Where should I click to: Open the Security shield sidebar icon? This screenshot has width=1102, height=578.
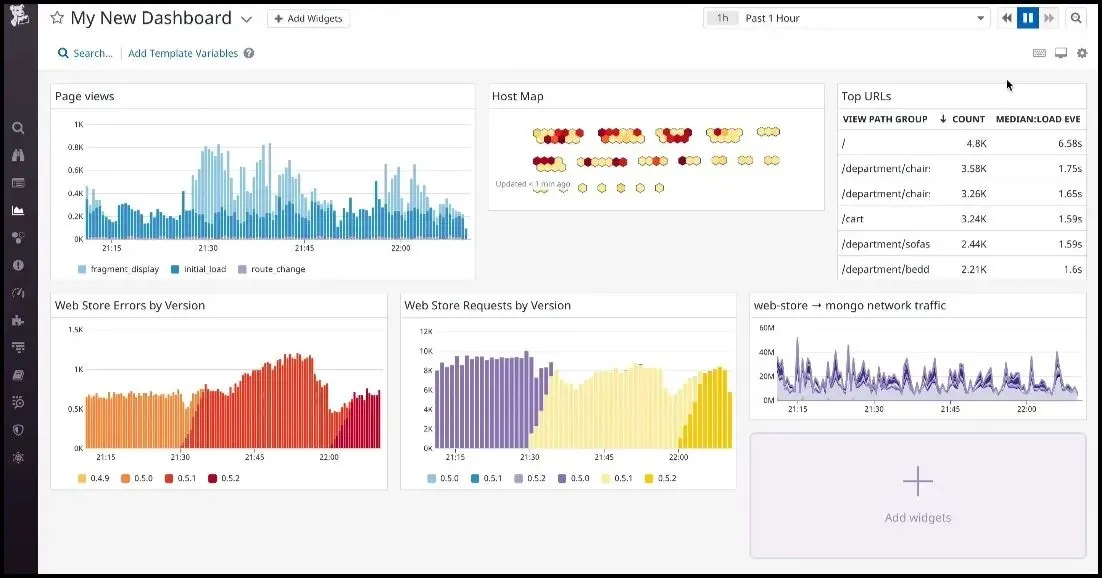click(18, 430)
